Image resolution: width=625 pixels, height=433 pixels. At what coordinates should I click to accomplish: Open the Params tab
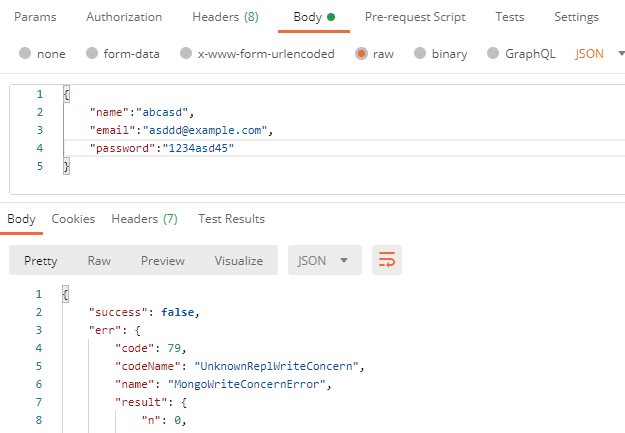35,17
